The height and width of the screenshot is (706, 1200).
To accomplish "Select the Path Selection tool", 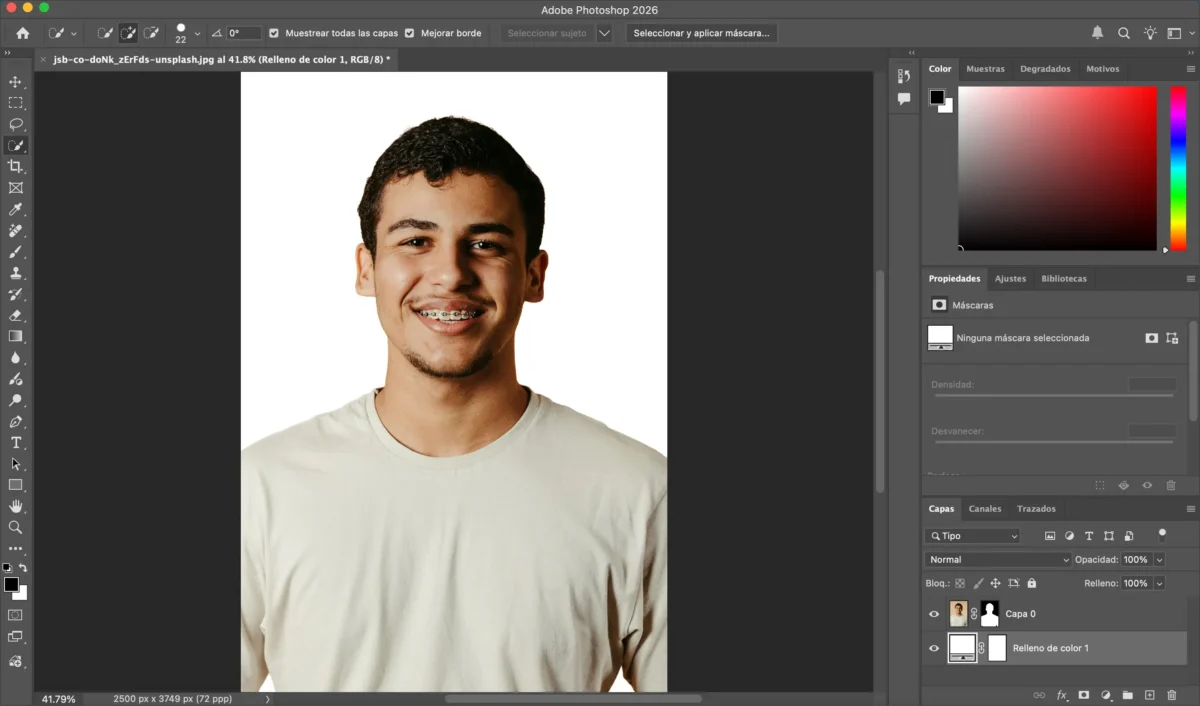I will coord(15,464).
